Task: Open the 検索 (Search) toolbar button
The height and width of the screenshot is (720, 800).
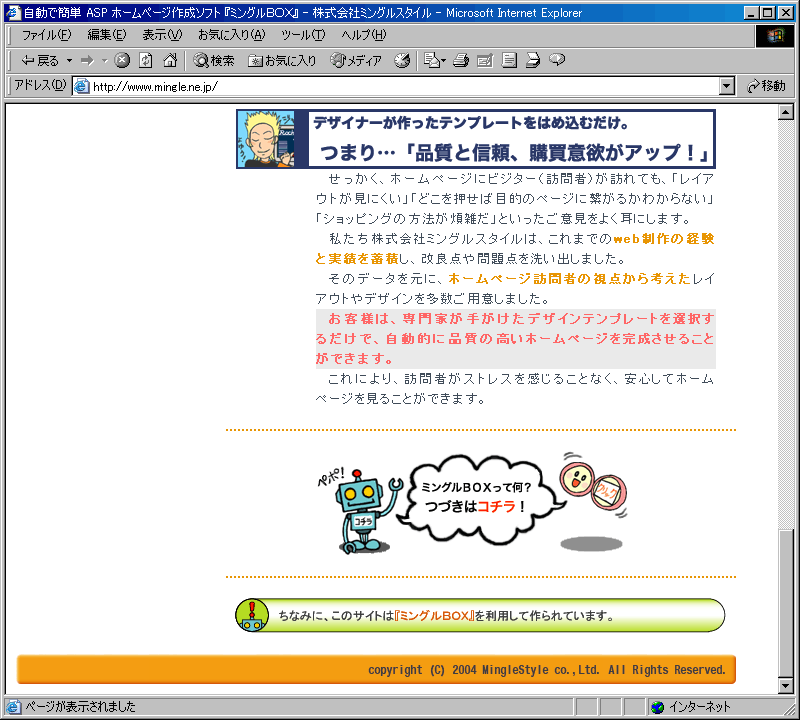Action: point(214,61)
